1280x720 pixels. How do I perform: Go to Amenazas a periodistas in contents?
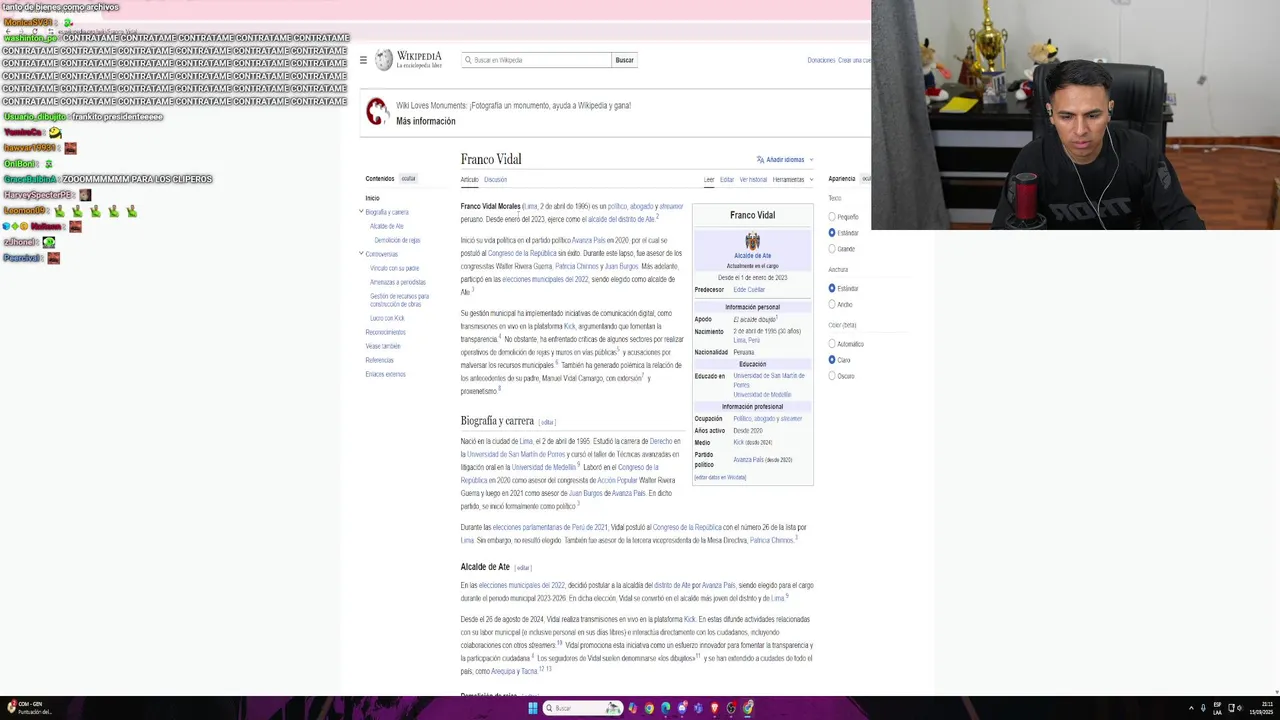pos(397,282)
